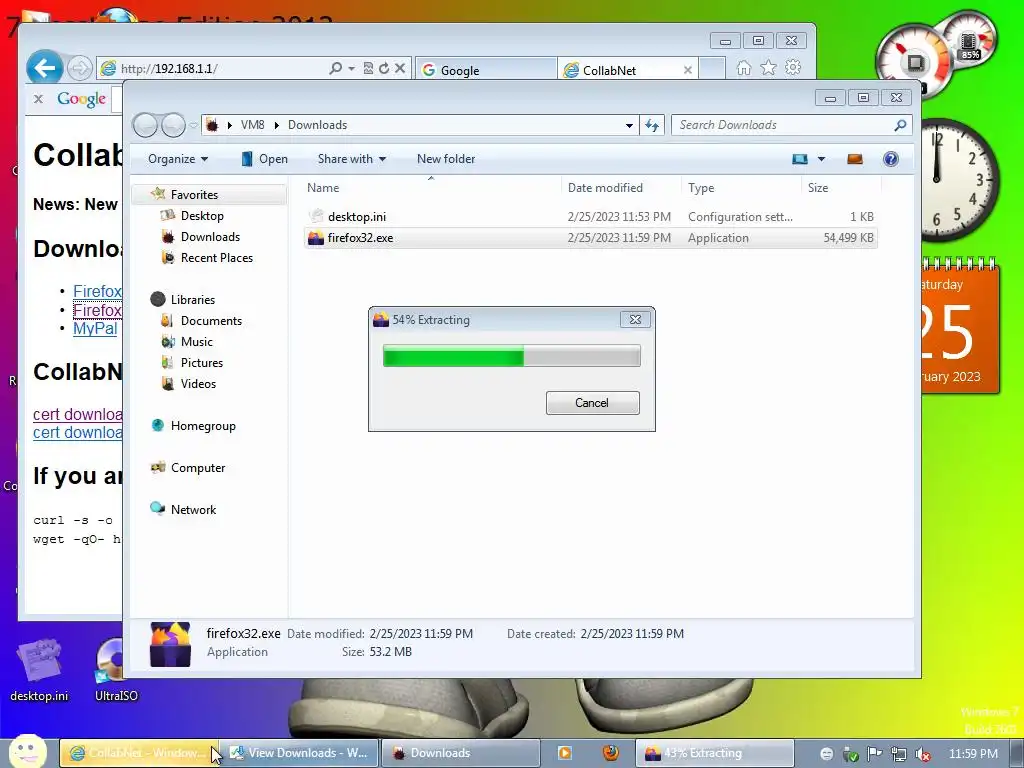This screenshot has width=1024, height=768.
Task: Select Homegroup in the navigation pane
Action: 203,426
